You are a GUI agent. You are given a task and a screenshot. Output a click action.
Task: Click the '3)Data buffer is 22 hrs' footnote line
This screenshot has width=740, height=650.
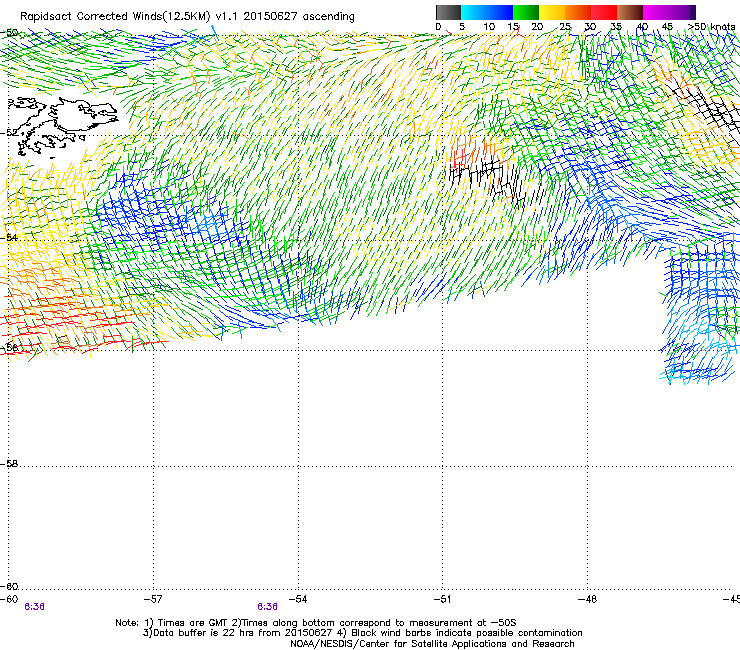362,633
